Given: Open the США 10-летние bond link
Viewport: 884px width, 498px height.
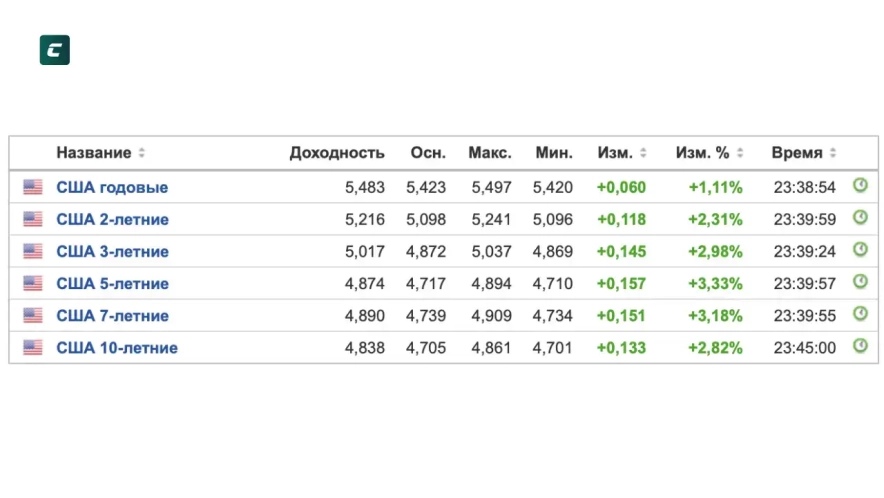Looking at the screenshot, I should (117, 347).
